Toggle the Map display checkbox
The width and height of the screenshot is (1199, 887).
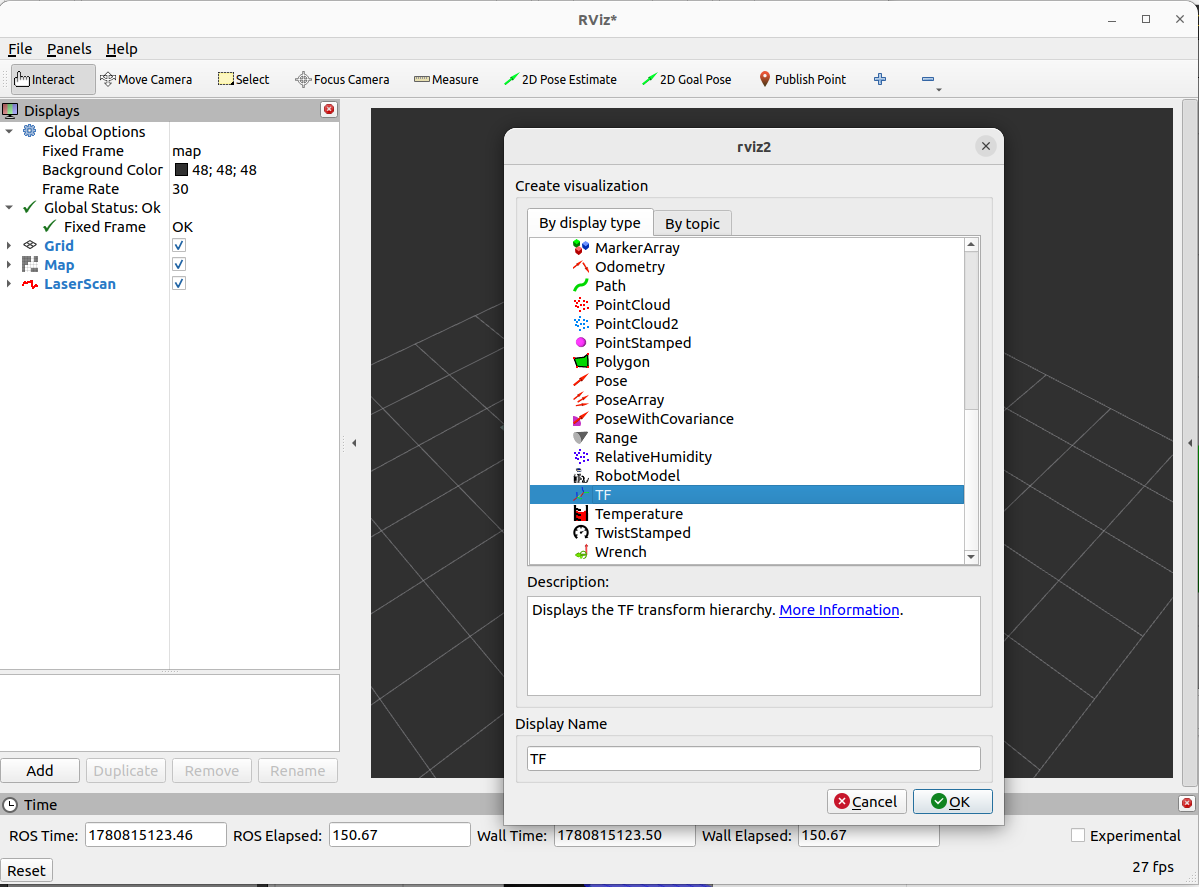179,265
